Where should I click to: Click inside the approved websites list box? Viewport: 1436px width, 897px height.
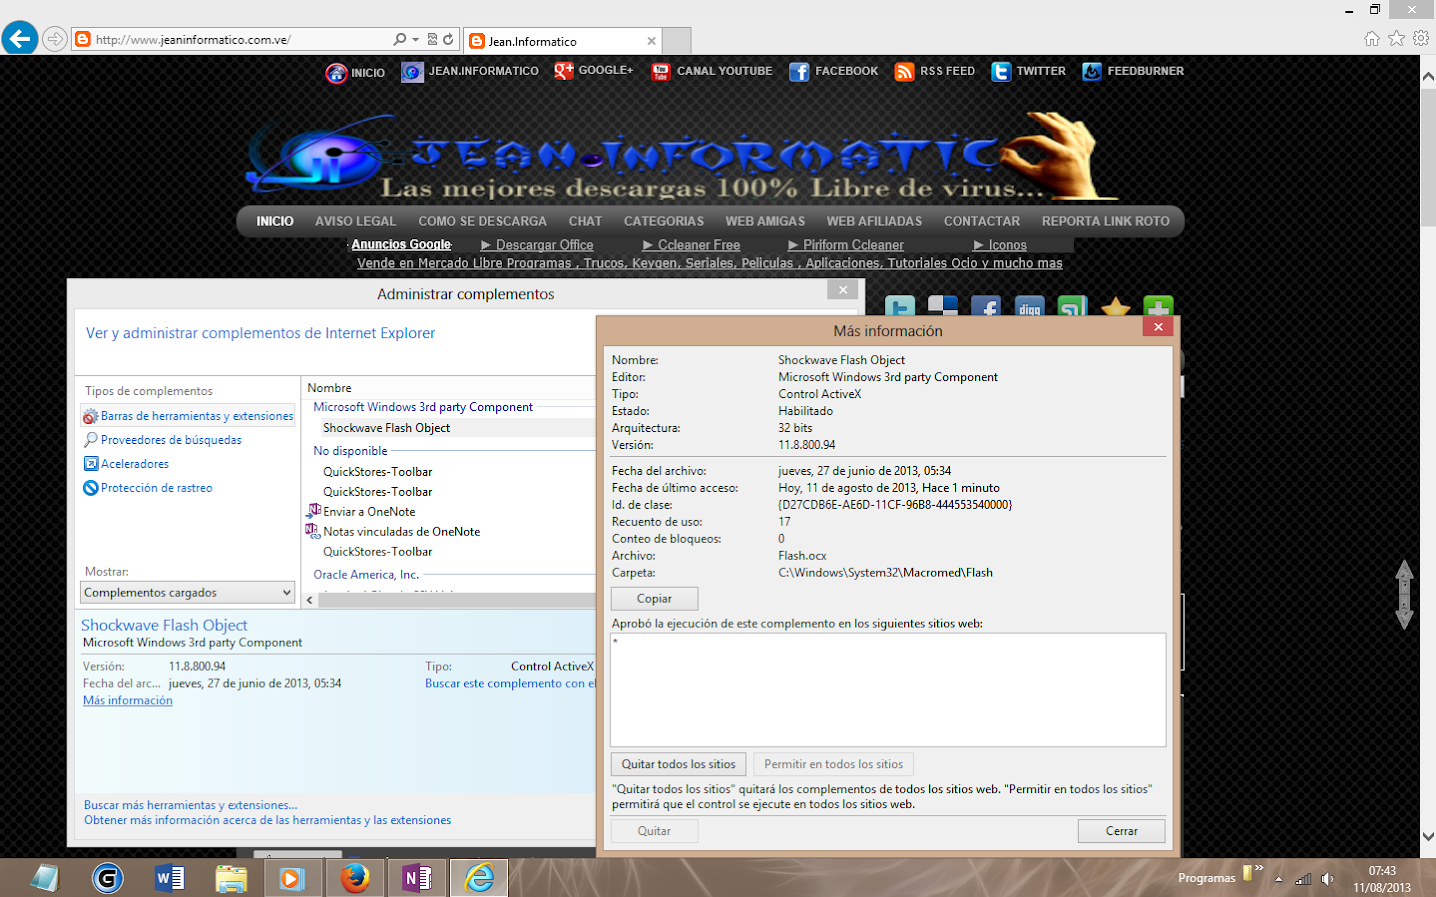888,690
